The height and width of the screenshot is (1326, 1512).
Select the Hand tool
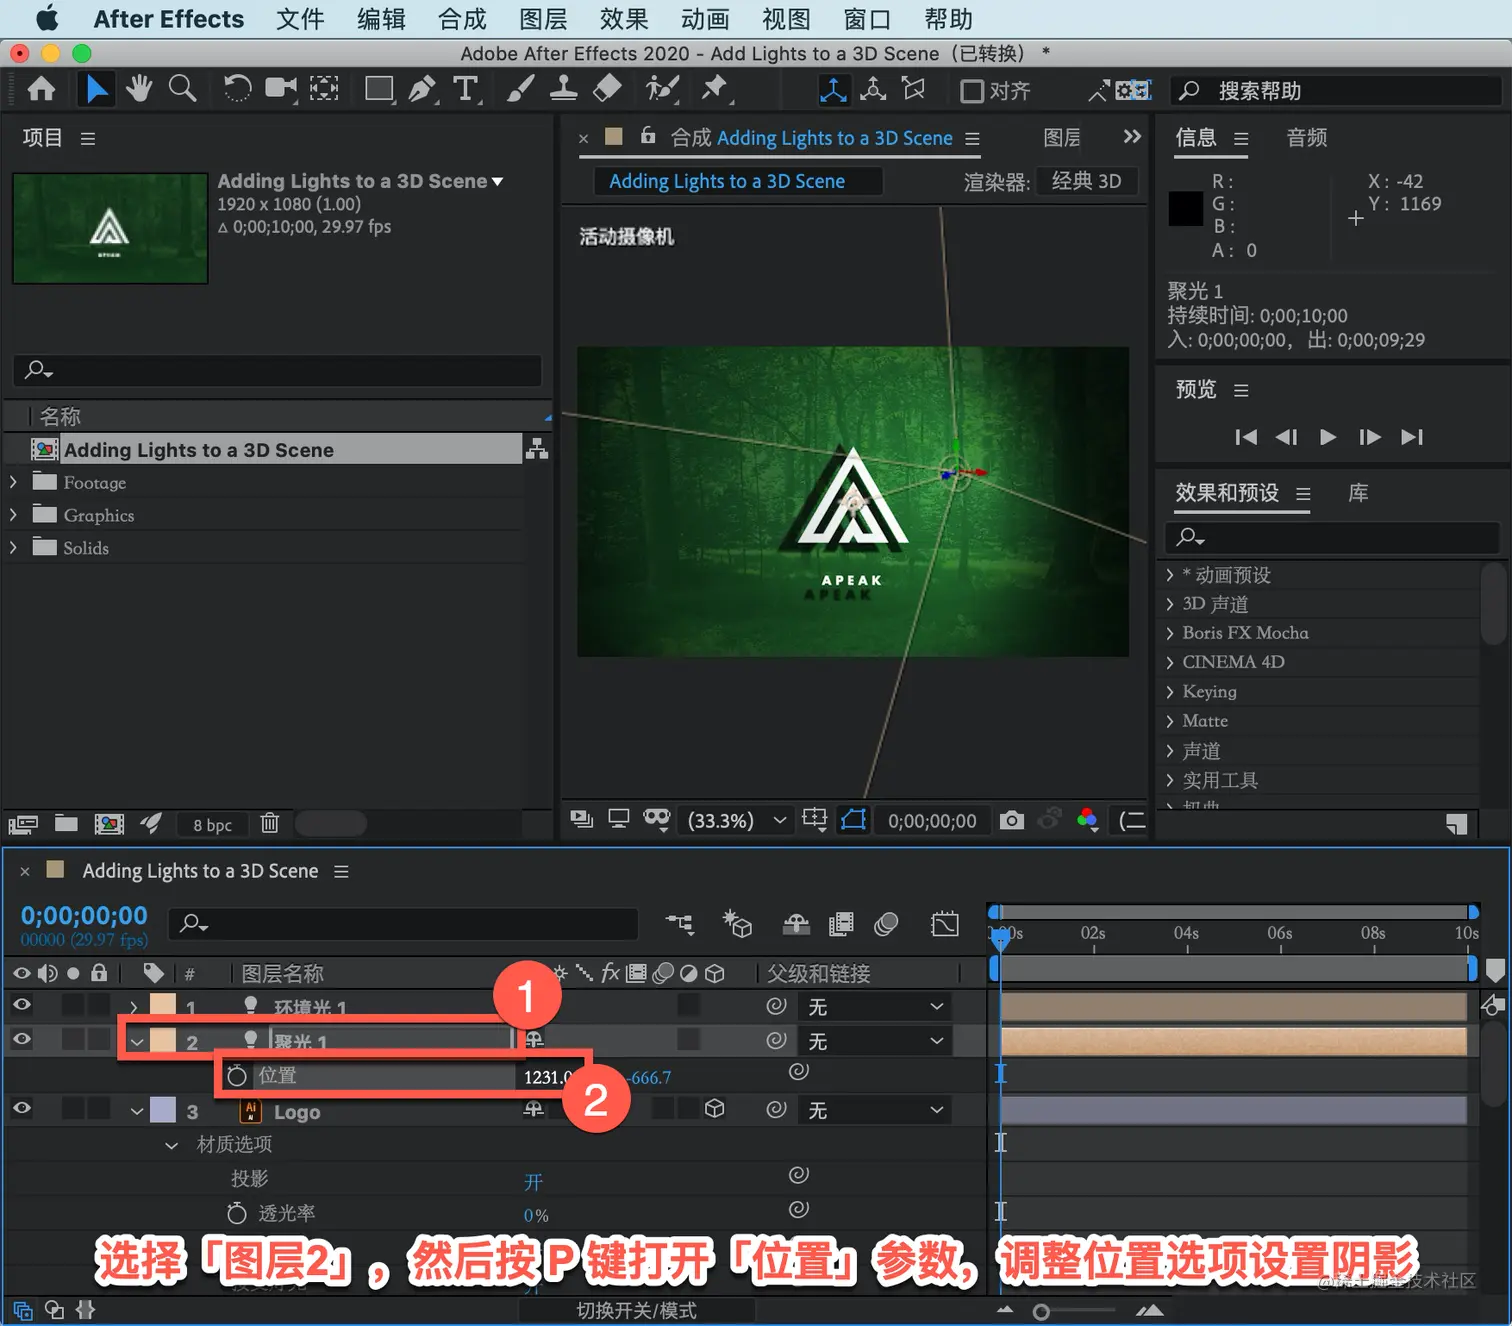(x=139, y=90)
